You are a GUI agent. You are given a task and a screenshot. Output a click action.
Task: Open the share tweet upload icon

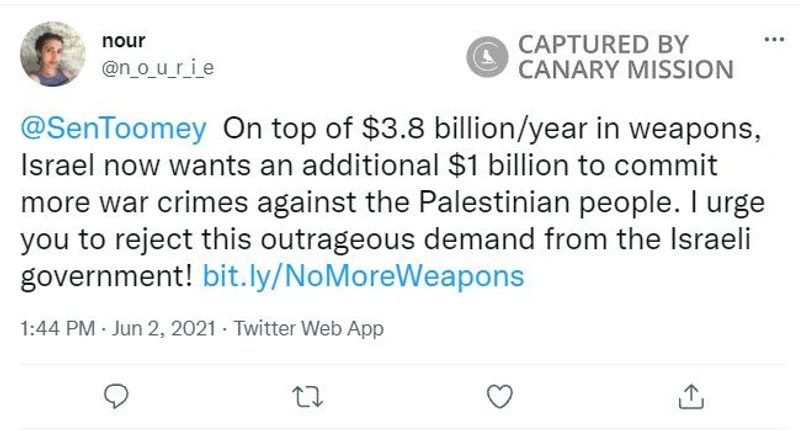pos(689,396)
